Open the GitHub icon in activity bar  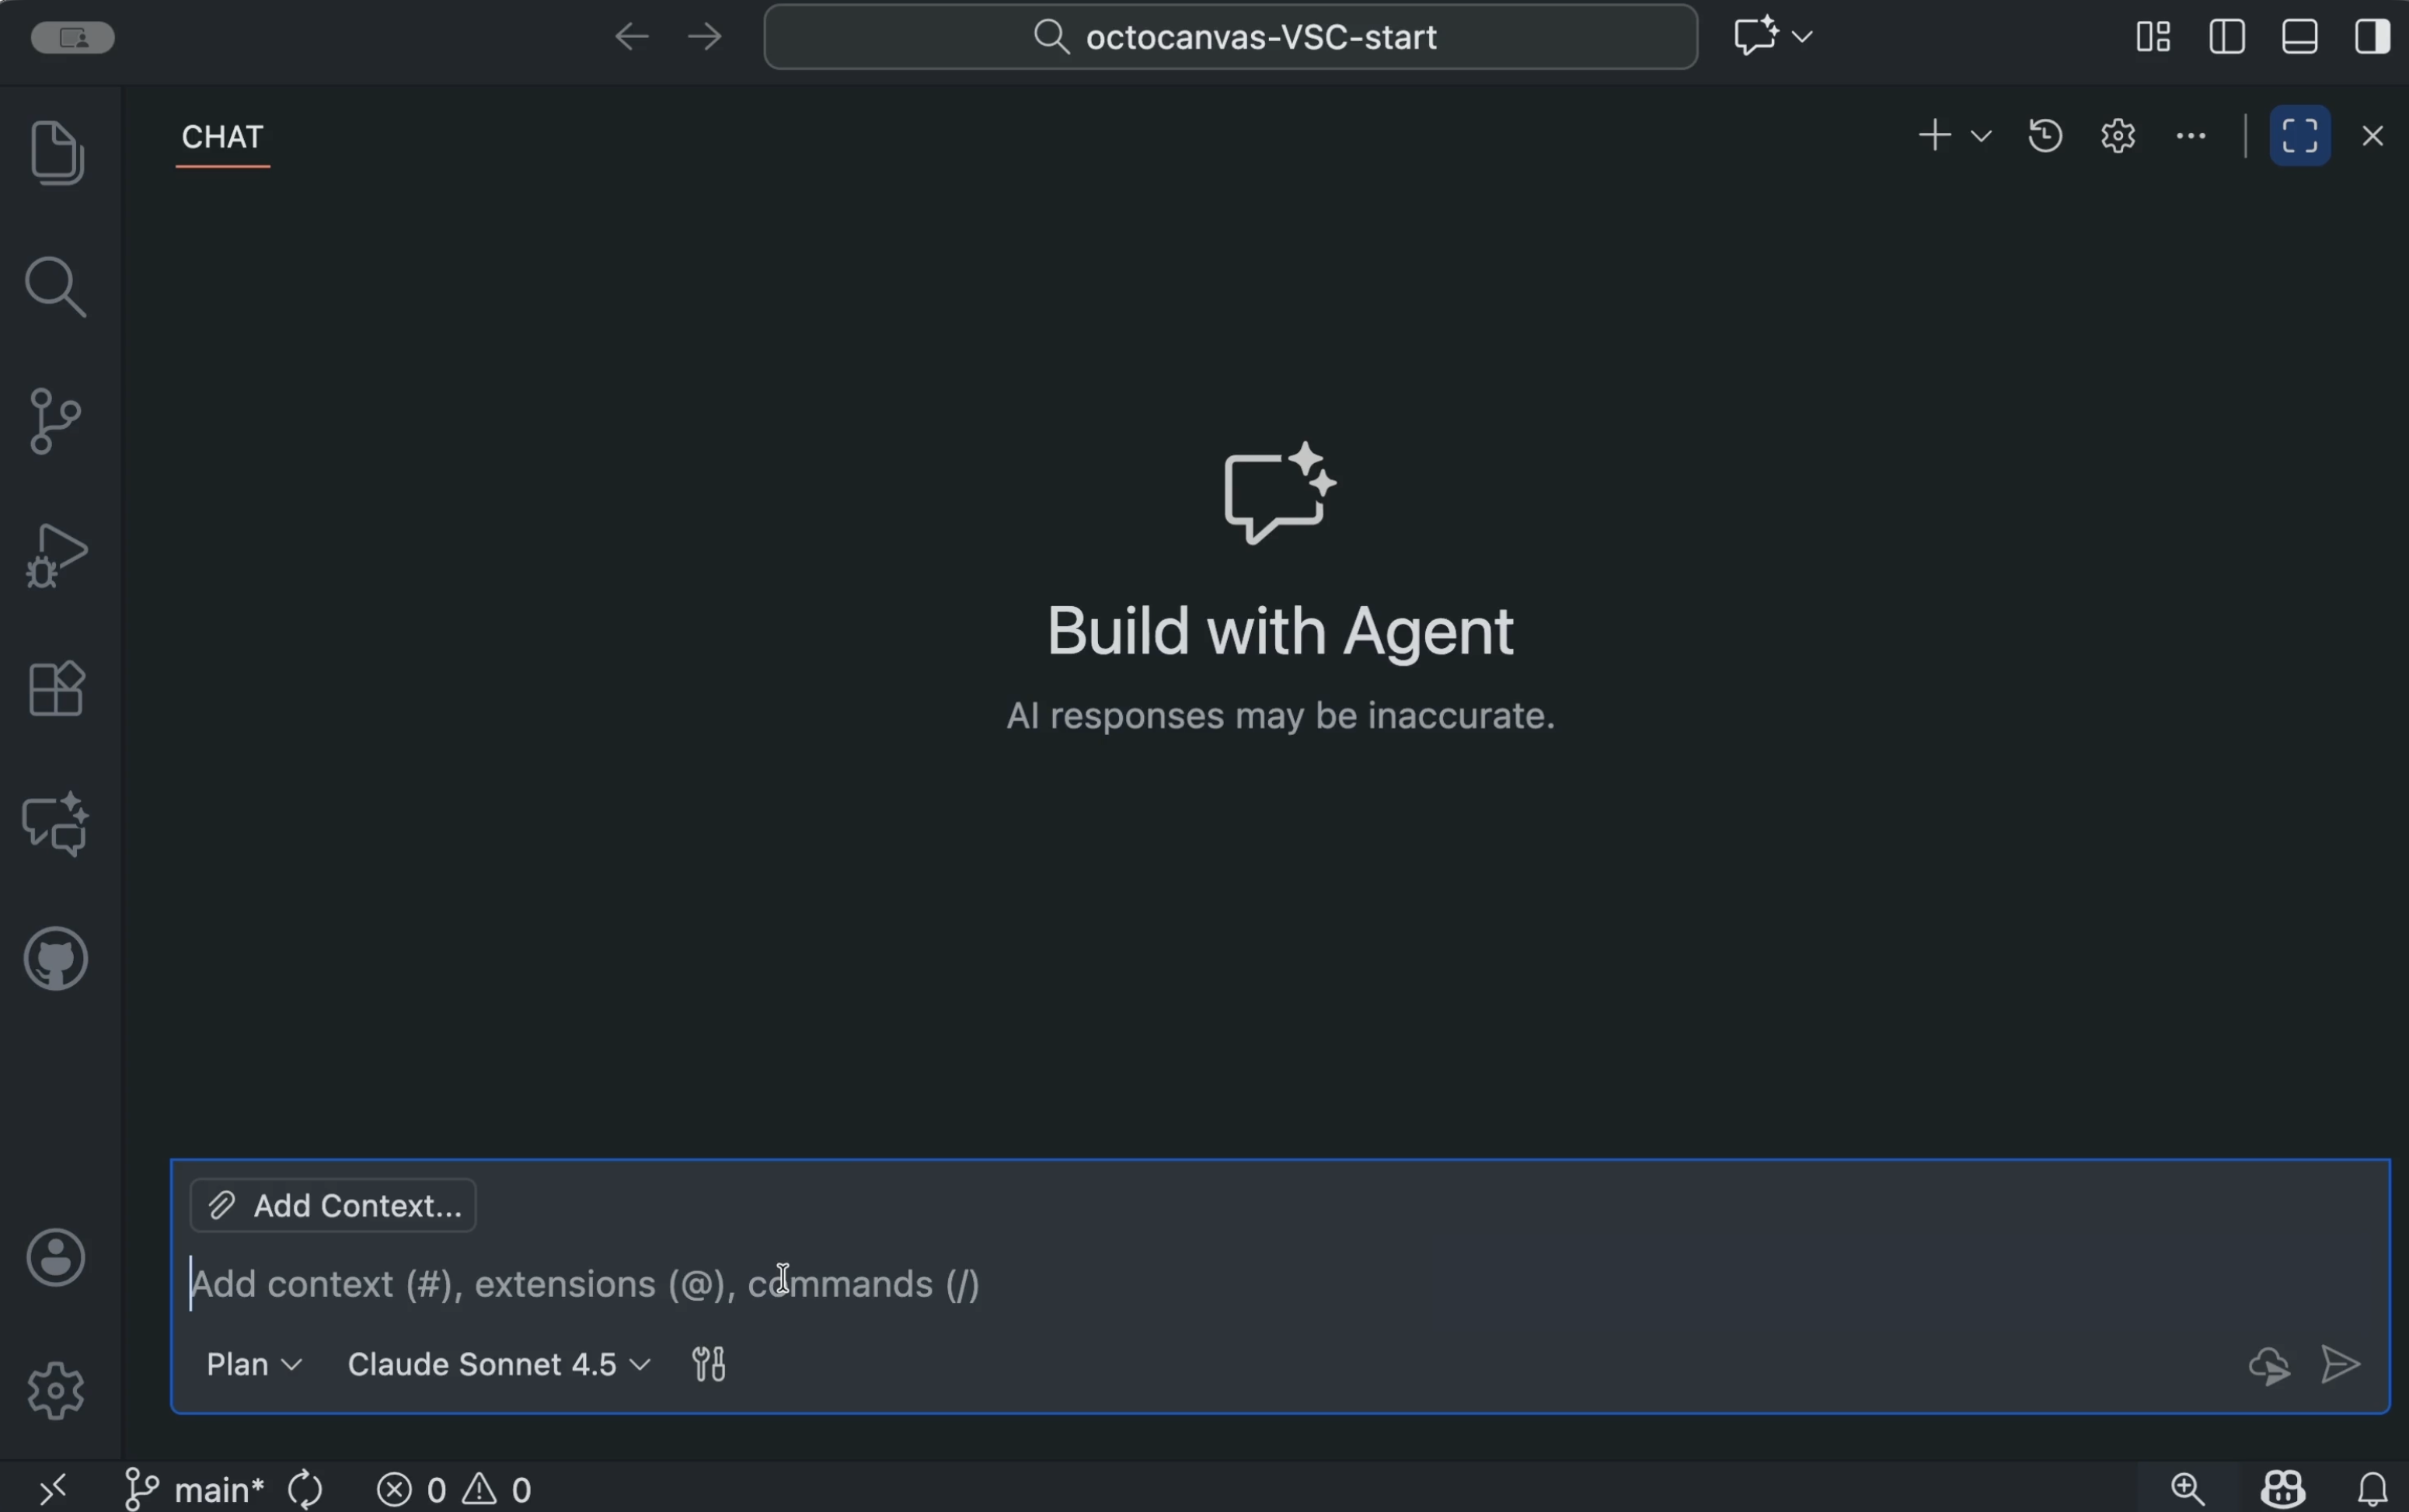(56, 958)
